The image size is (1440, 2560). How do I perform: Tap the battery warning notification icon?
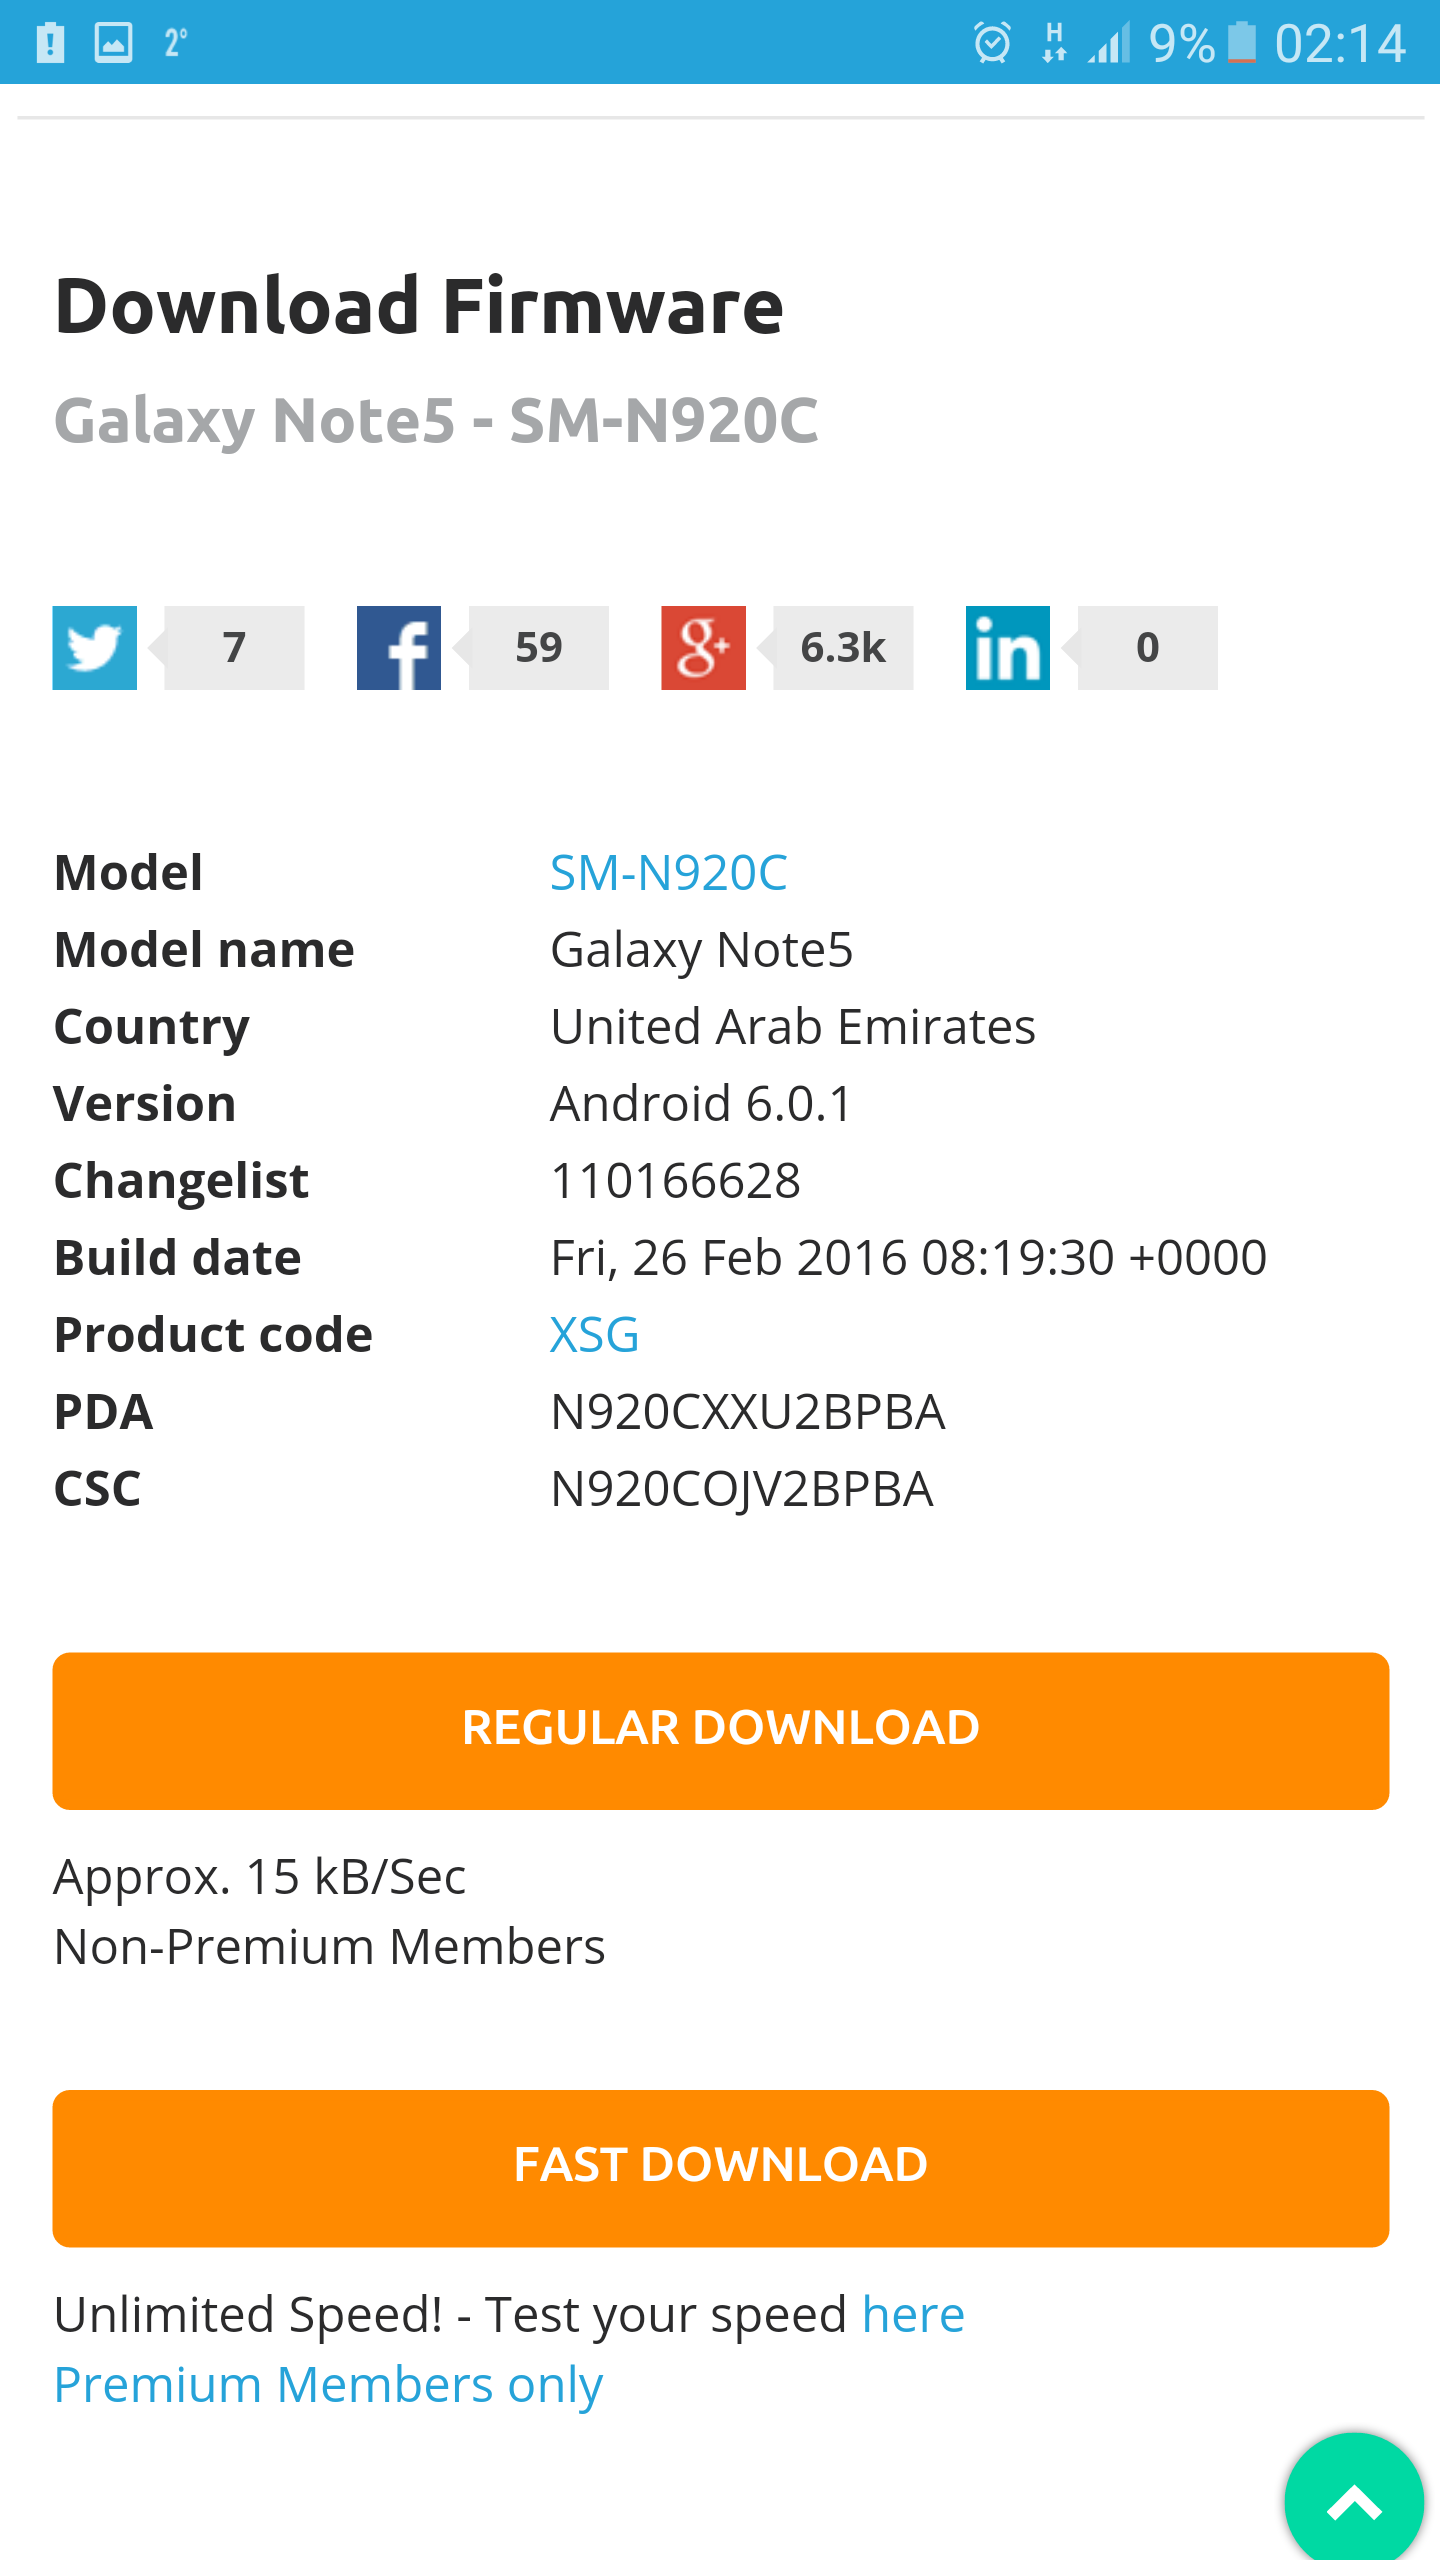[50, 43]
